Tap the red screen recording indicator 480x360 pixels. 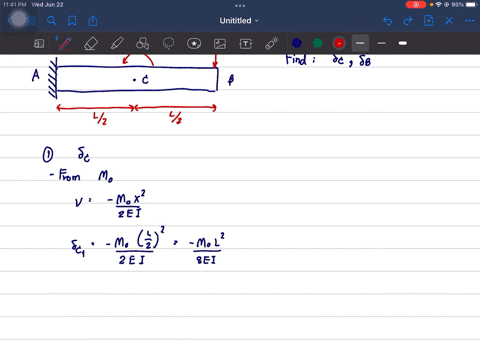coord(416,5)
